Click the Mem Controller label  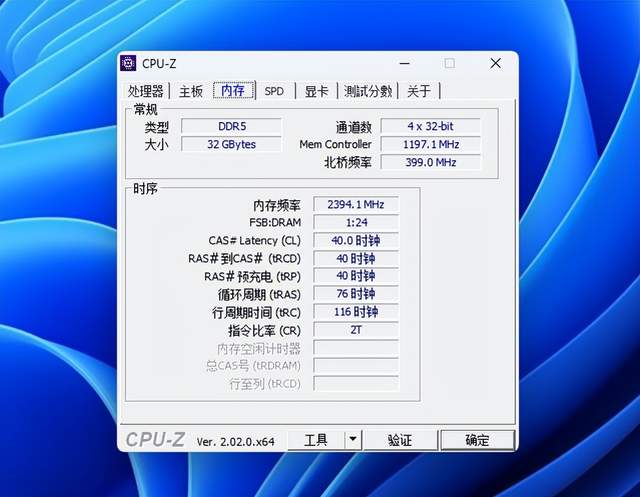pyautogui.click(x=336, y=144)
